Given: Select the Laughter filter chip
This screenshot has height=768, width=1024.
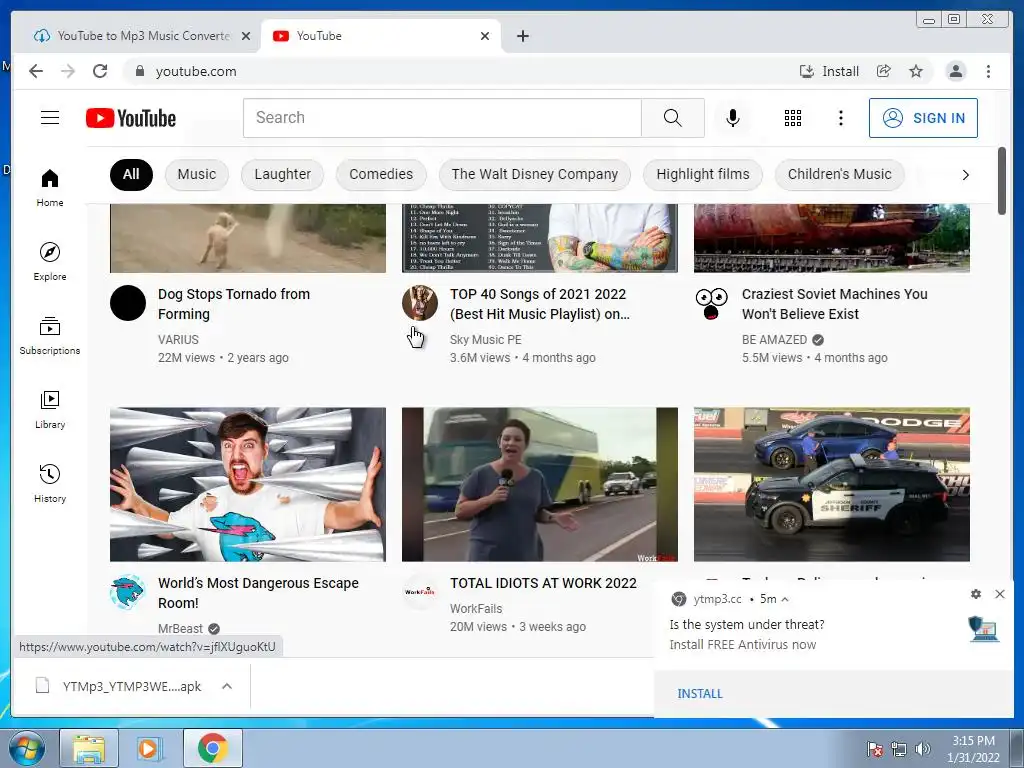Looking at the screenshot, I should pyautogui.click(x=282, y=174).
